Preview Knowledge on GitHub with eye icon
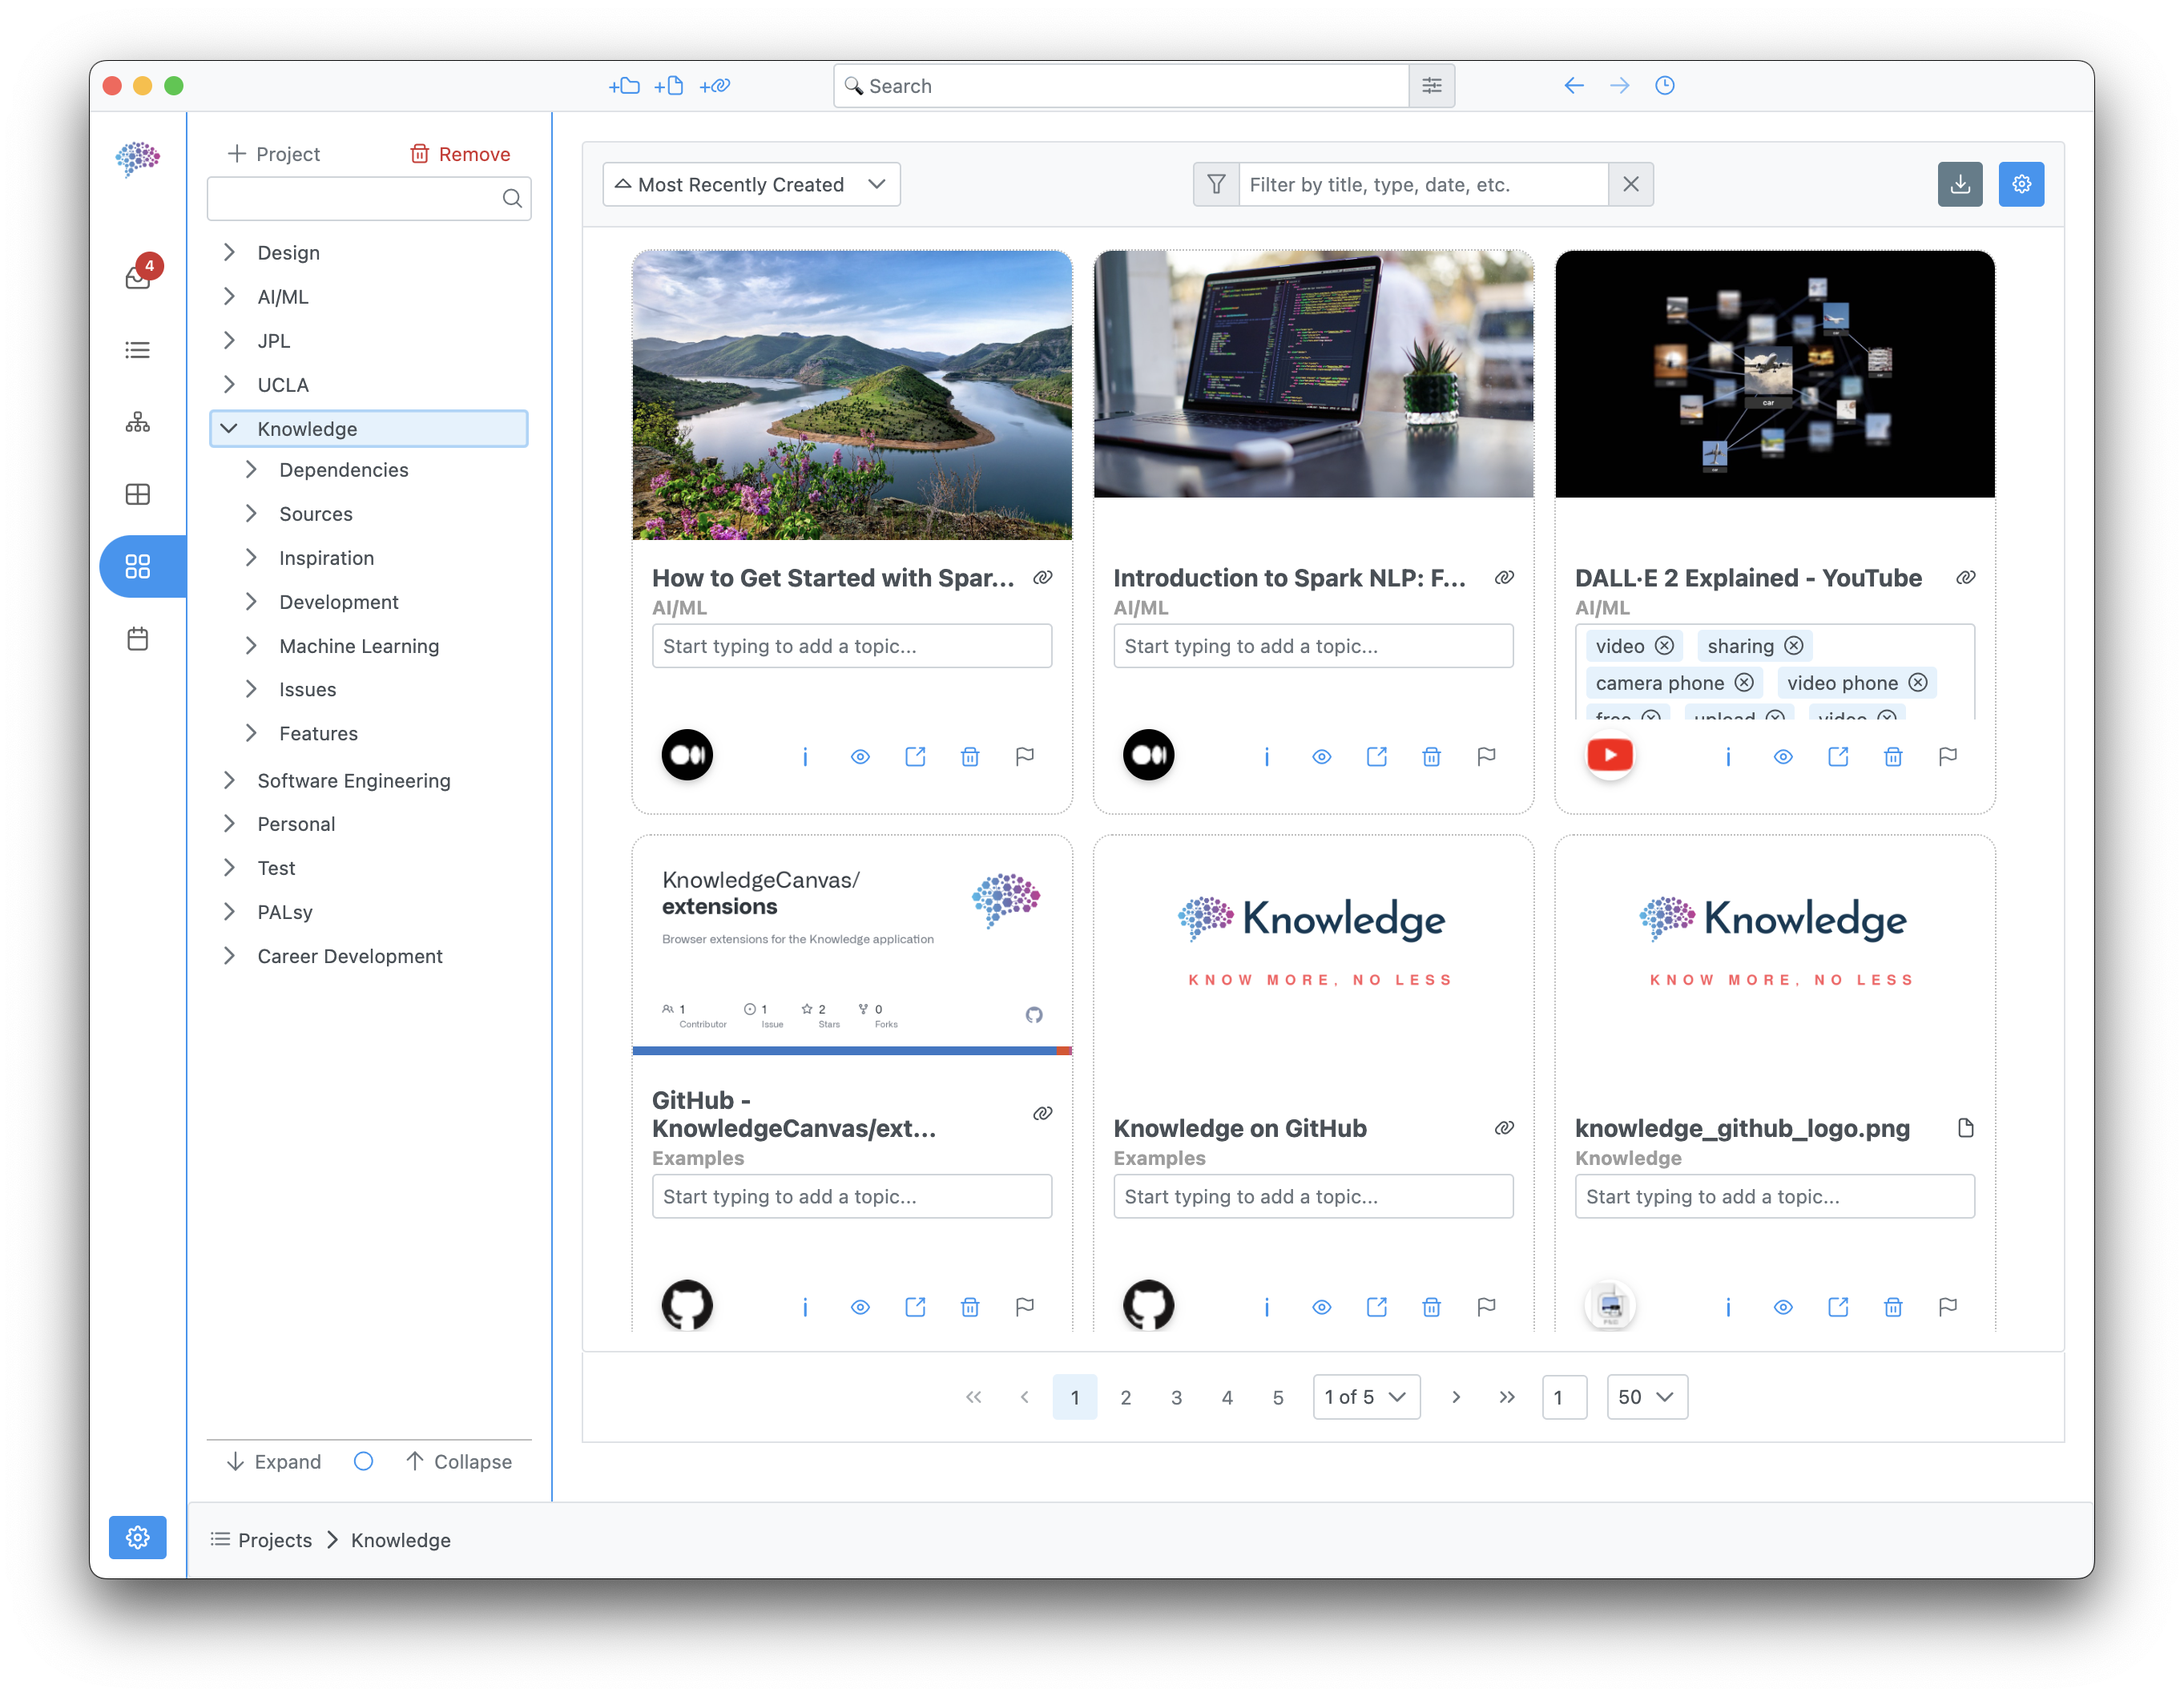The width and height of the screenshot is (2184, 1697). tap(1321, 1307)
